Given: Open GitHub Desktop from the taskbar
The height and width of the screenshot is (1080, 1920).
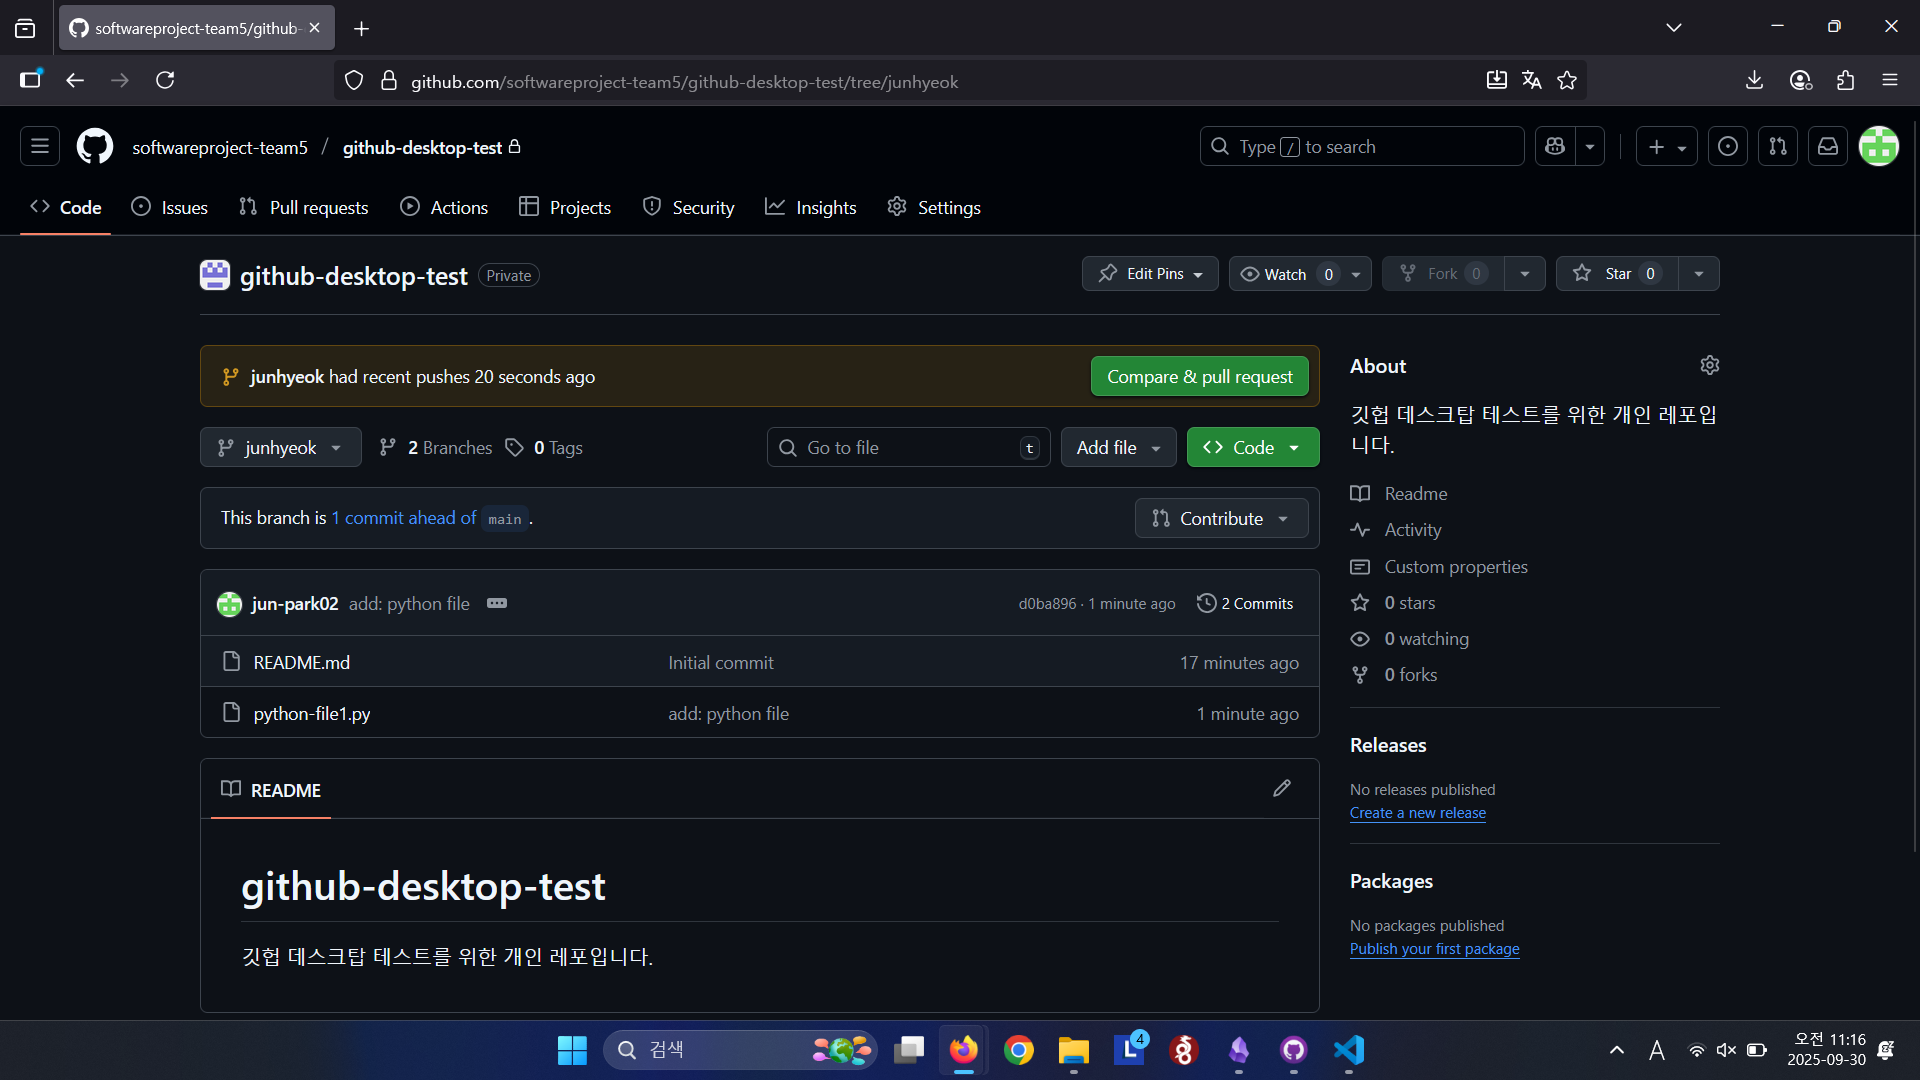Looking at the screenshot, I should (1294, 1050).
